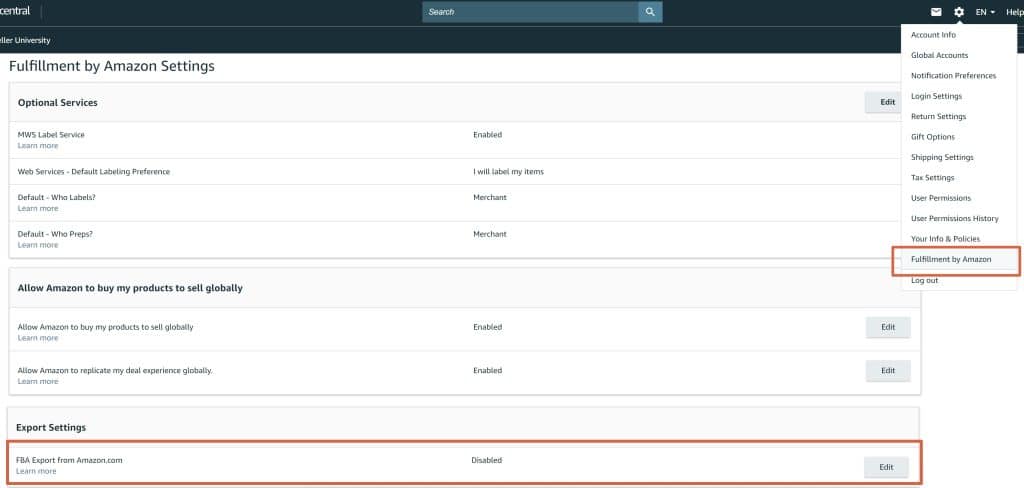
Task: Open Tax Settings
Action: point(933,178)
